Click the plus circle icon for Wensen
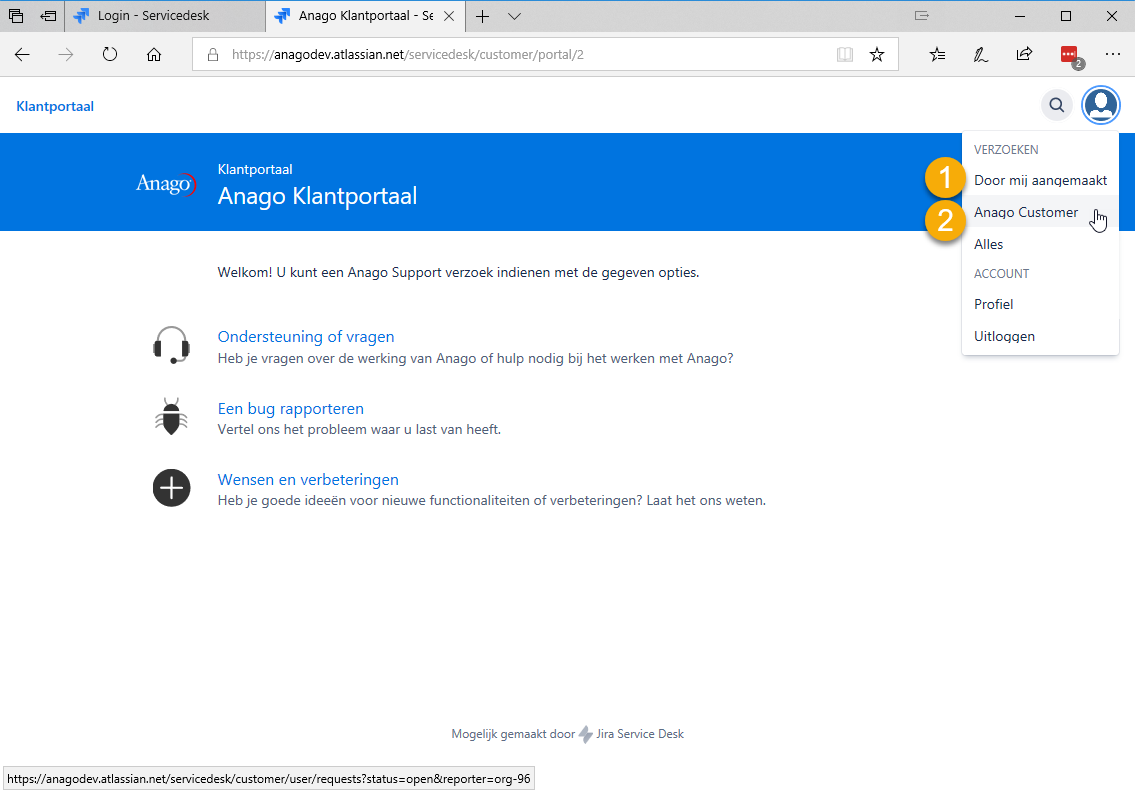The image size is (1135, 793). pos(172,488)
